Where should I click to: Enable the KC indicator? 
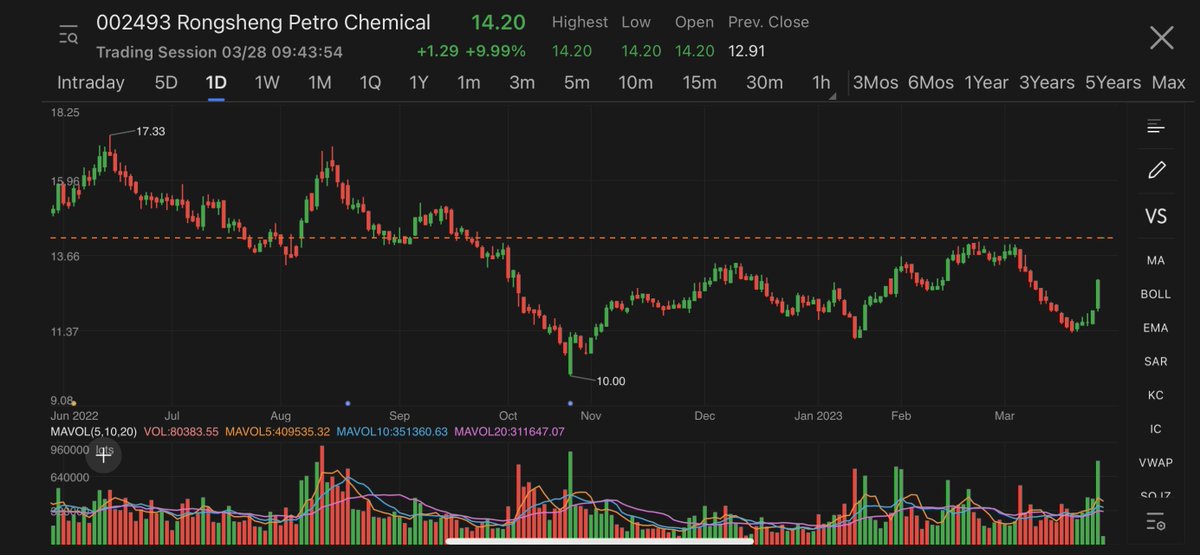(1156, 395)
